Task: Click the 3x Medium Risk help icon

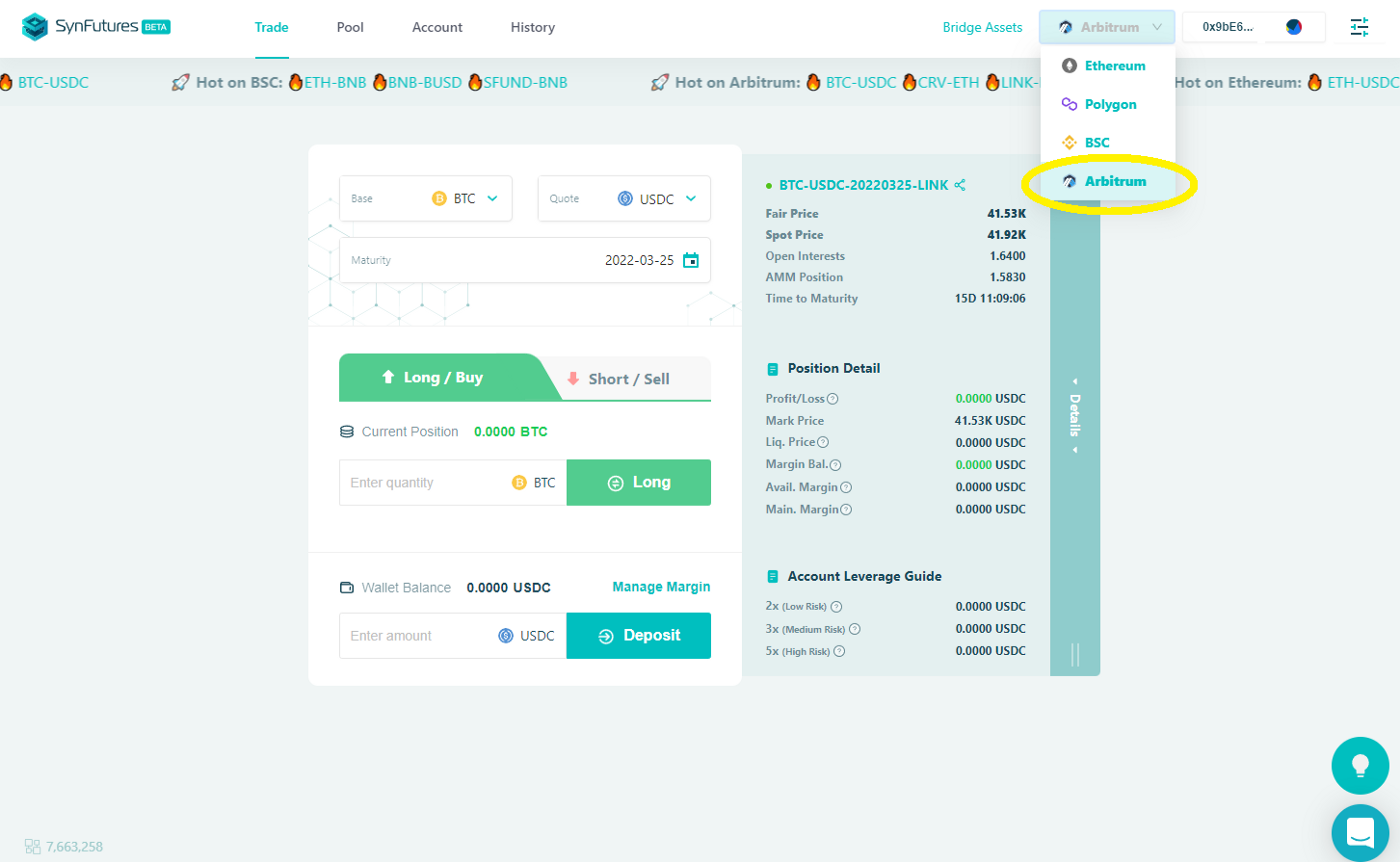Action: coord(855,629)
